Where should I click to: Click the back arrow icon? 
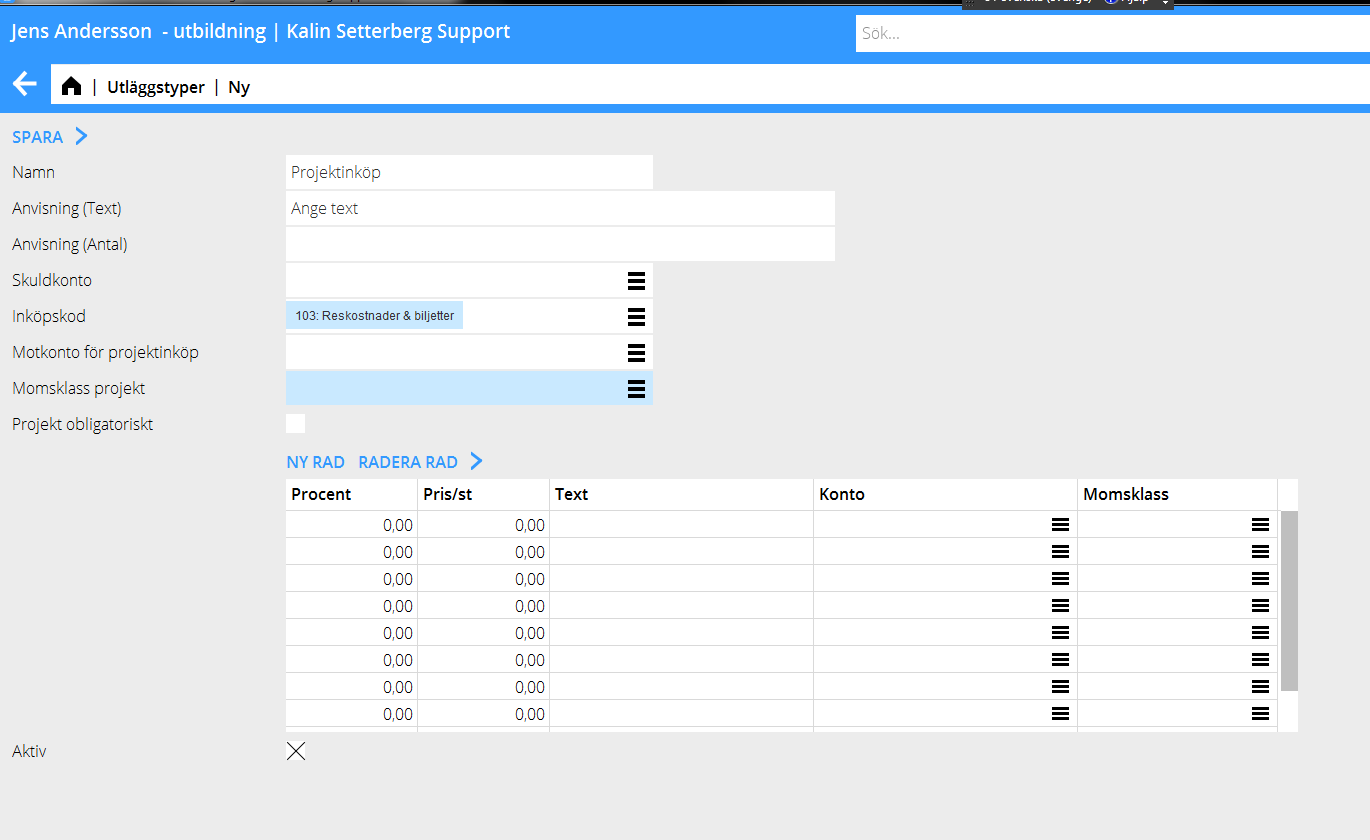25,85
